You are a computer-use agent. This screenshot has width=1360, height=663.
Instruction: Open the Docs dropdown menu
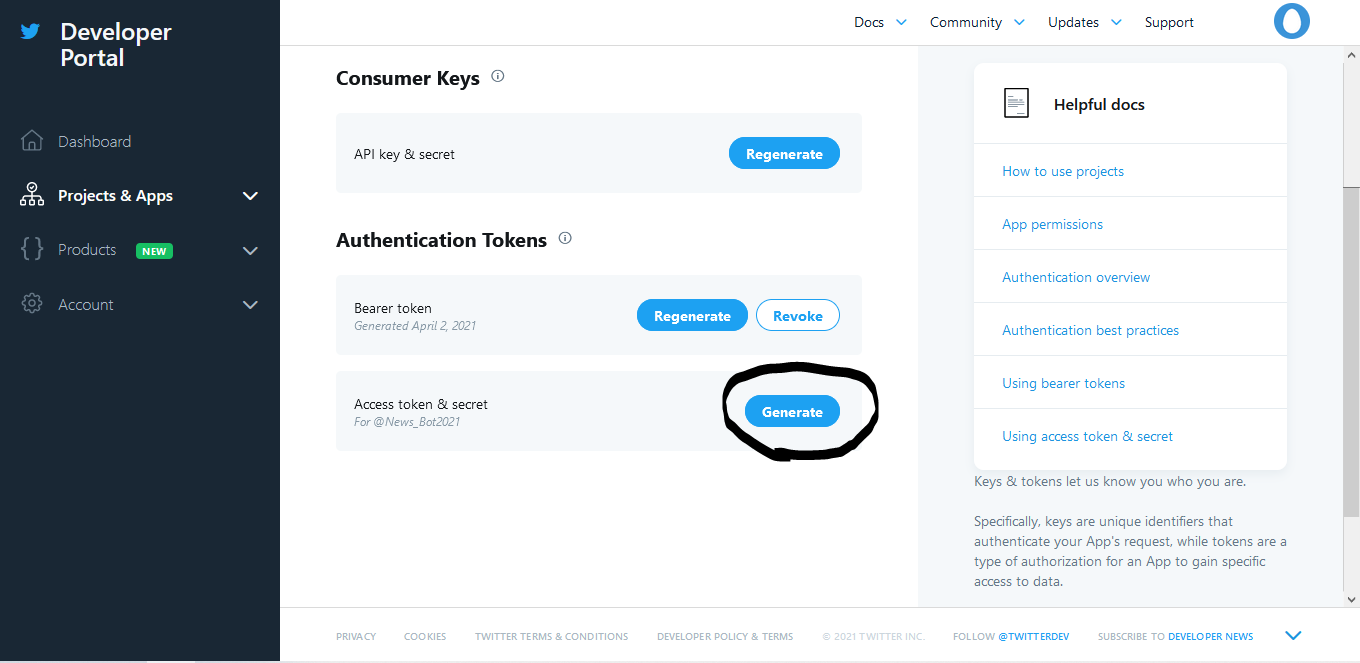[x=880, y=22]
